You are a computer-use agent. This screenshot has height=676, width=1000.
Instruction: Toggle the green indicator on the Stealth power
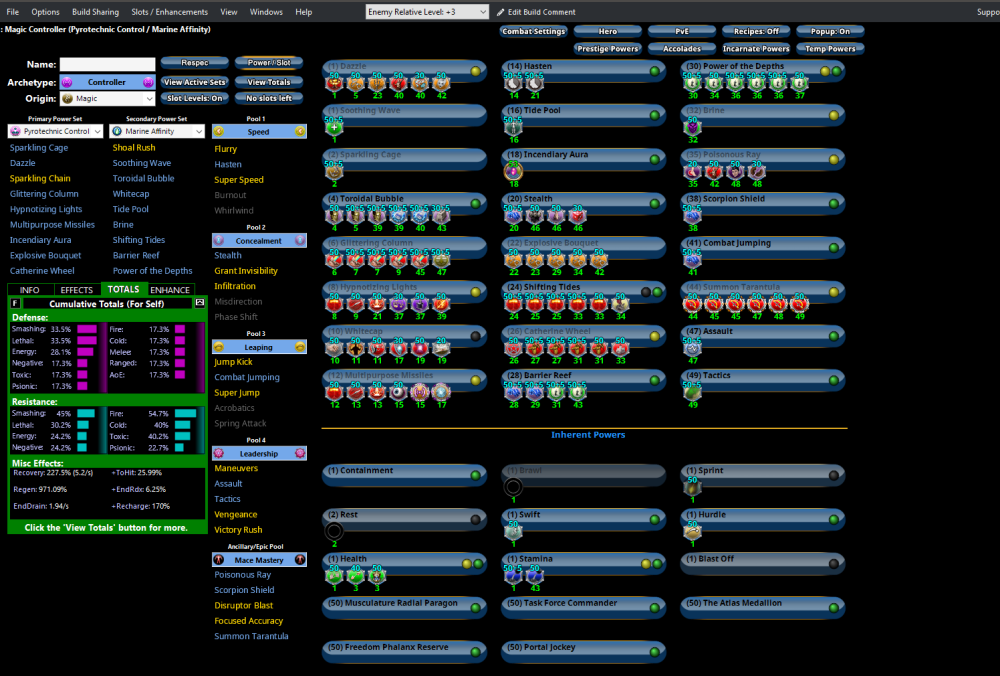[x=654, y=204]
